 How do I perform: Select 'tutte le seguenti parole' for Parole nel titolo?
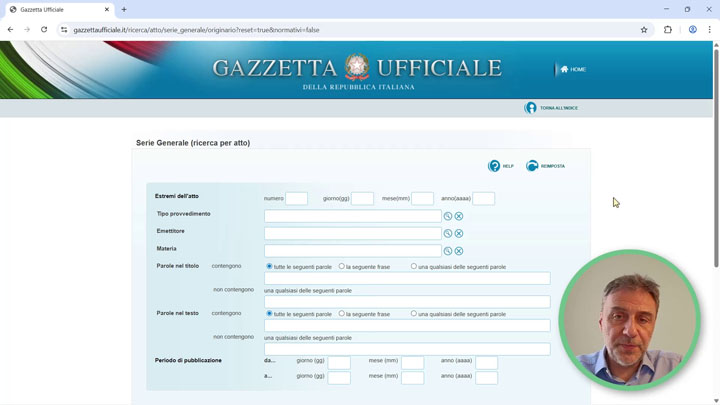[x=270, y=266]
